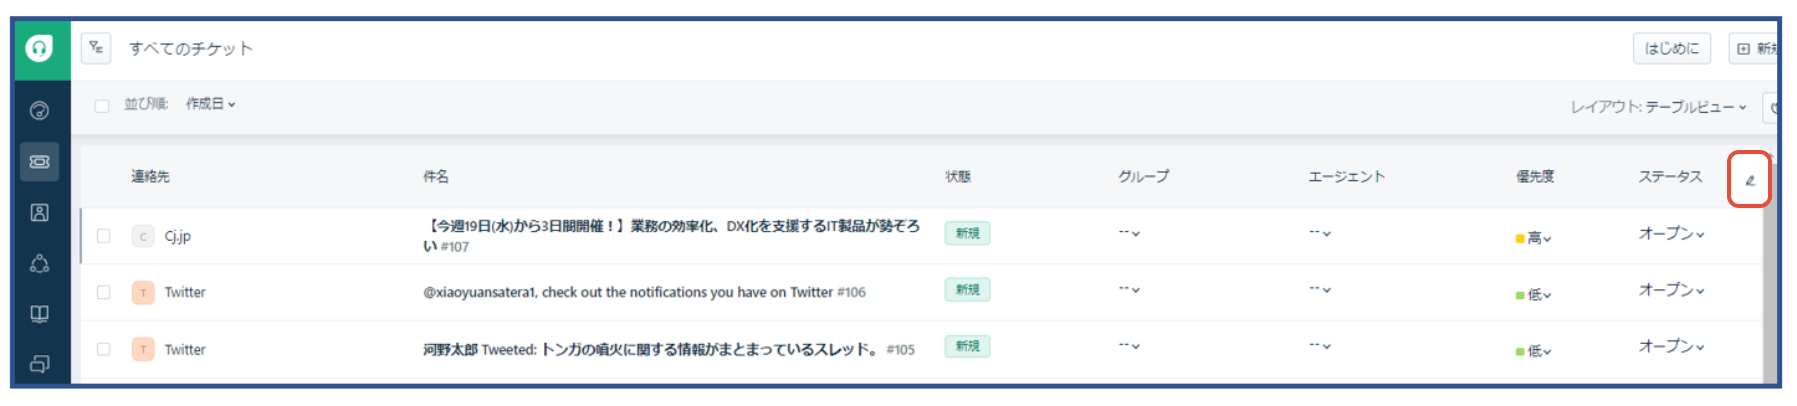Click the 新規 badge of ticket #107
1797x406 pixels.
click(967, 233)
